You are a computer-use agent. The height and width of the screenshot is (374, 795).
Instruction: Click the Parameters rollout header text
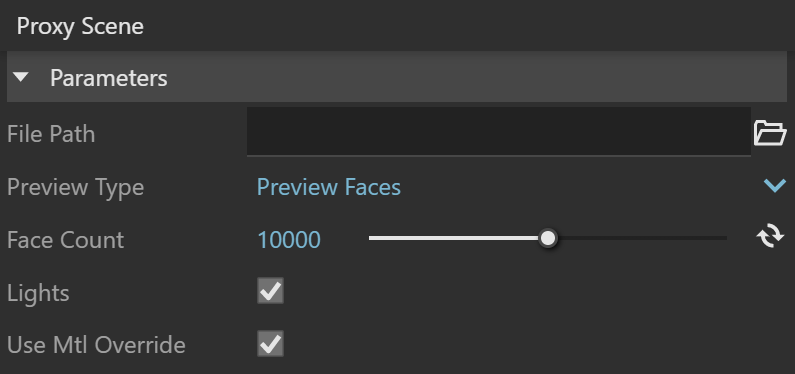(109, 78)
